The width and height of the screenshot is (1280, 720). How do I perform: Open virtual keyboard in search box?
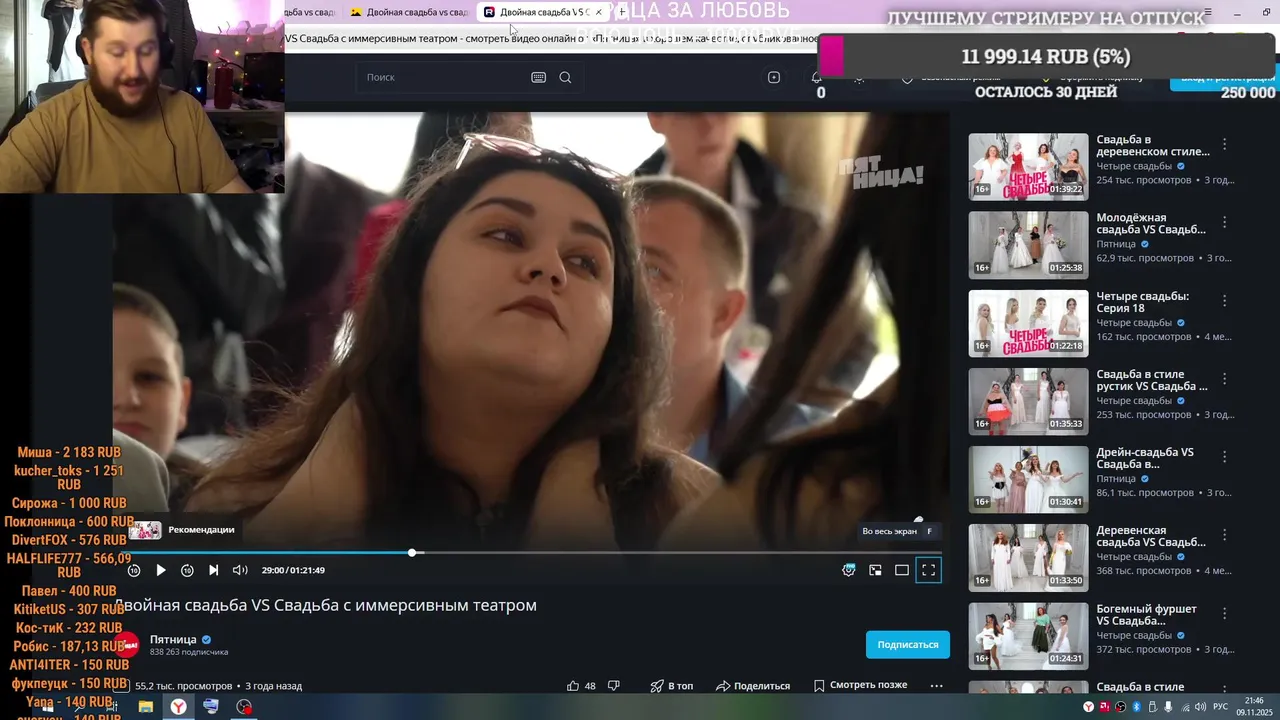tap(538, 77)
